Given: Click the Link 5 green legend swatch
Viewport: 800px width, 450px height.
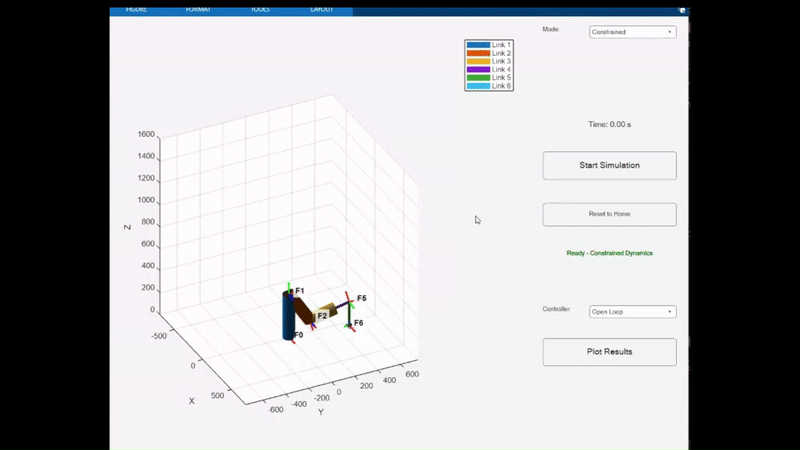Looking at the screenshot, I should (x=478, y=78).
